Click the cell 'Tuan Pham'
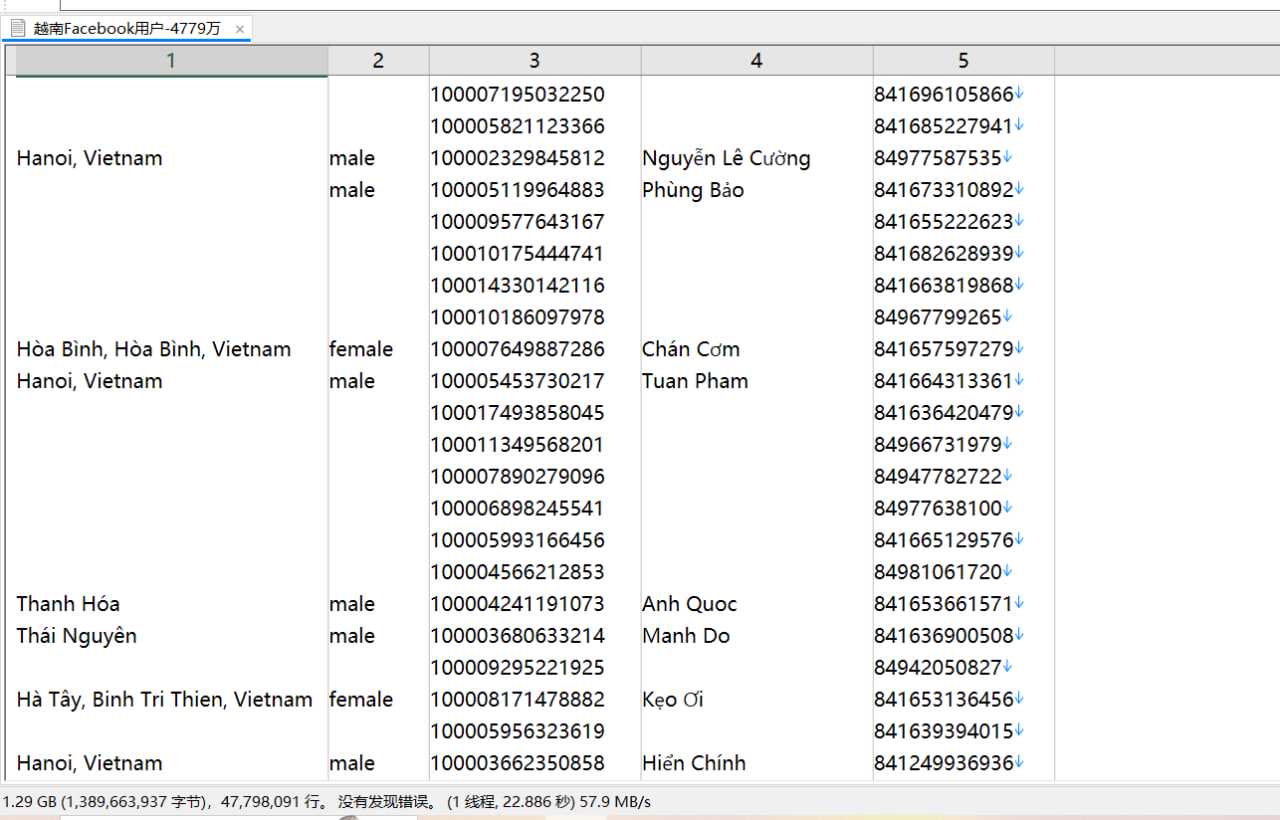Screen dimensions: 1280x820 click(x=695, y=381)
